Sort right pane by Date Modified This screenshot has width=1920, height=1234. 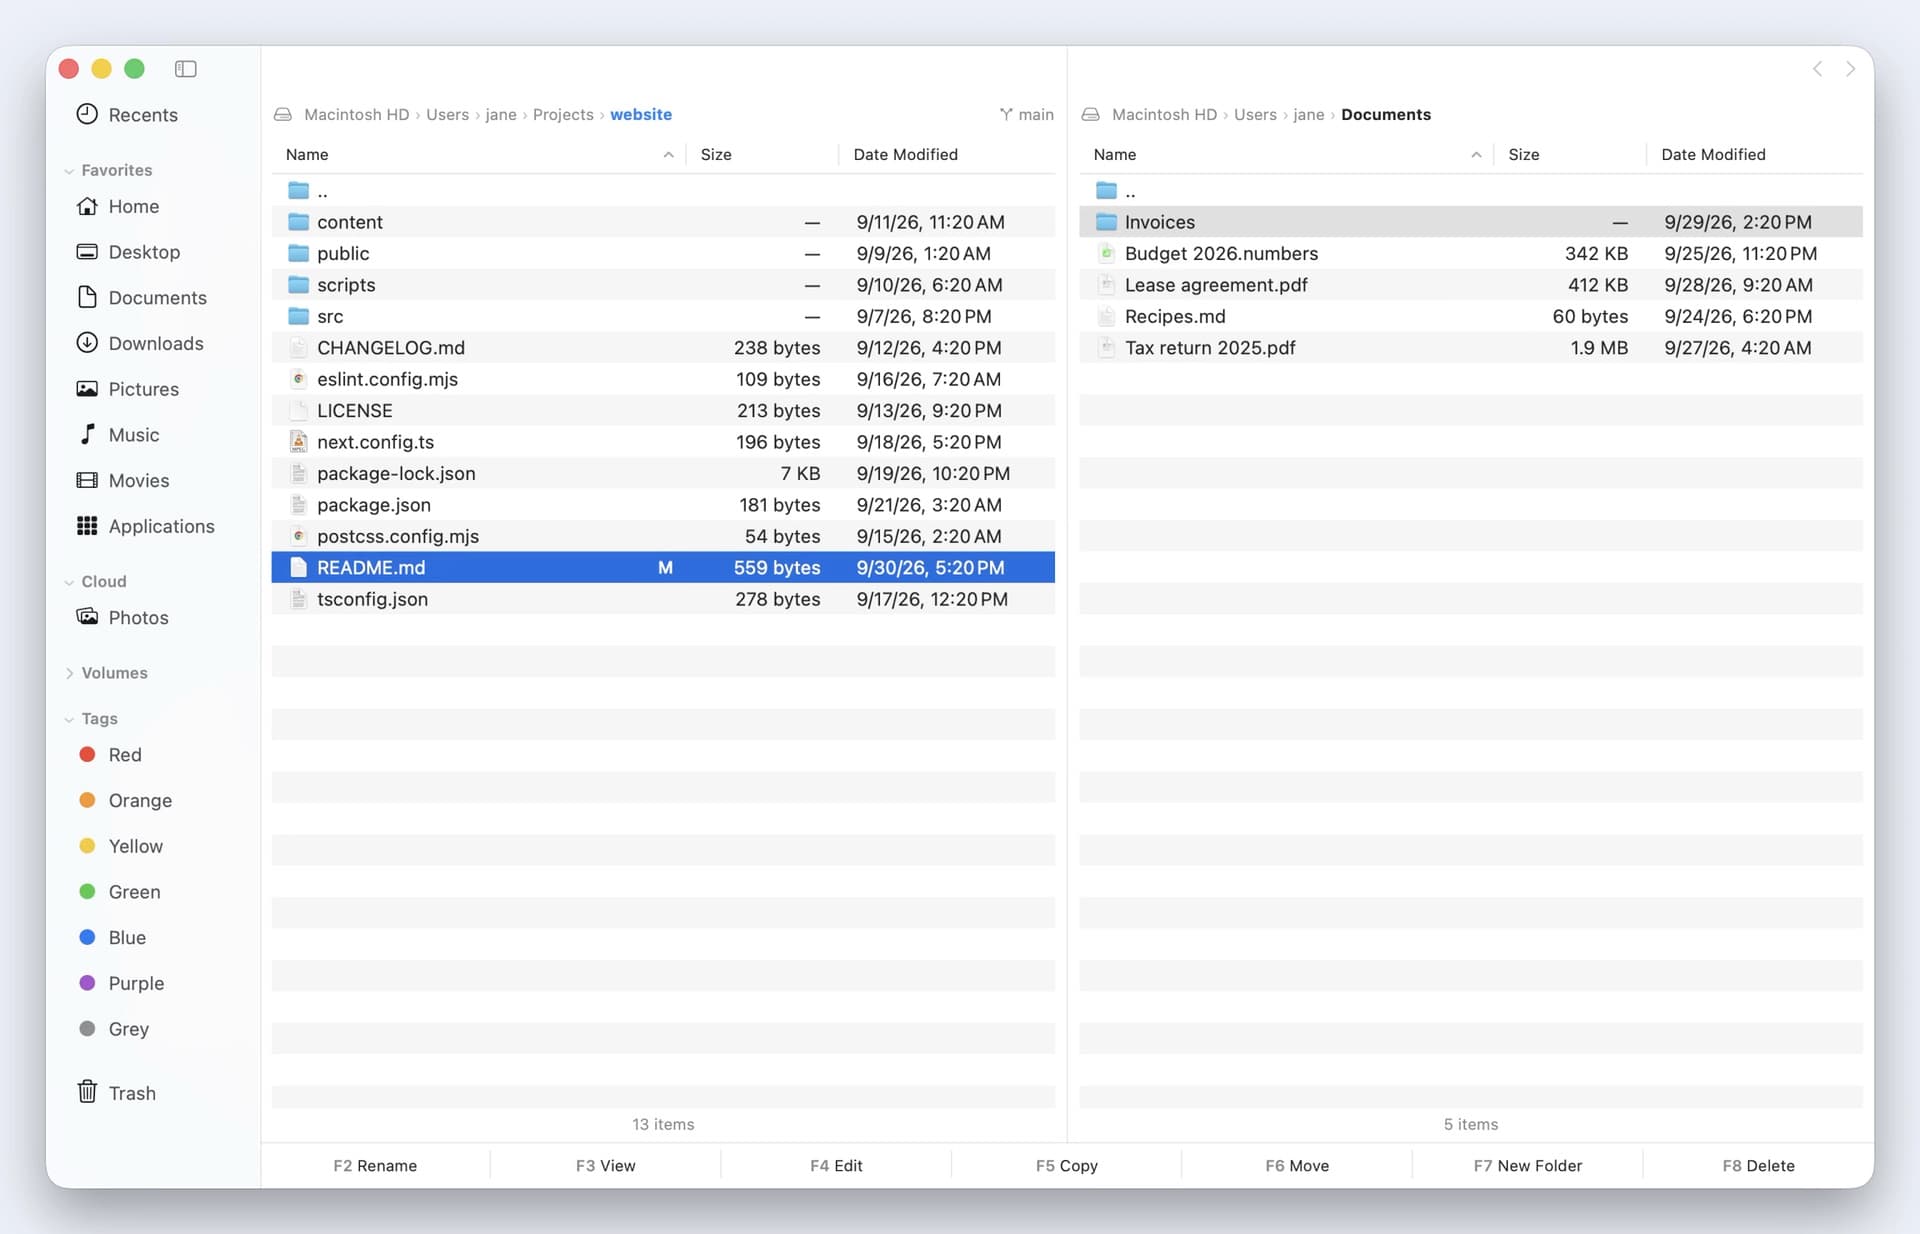[1713, 155]
